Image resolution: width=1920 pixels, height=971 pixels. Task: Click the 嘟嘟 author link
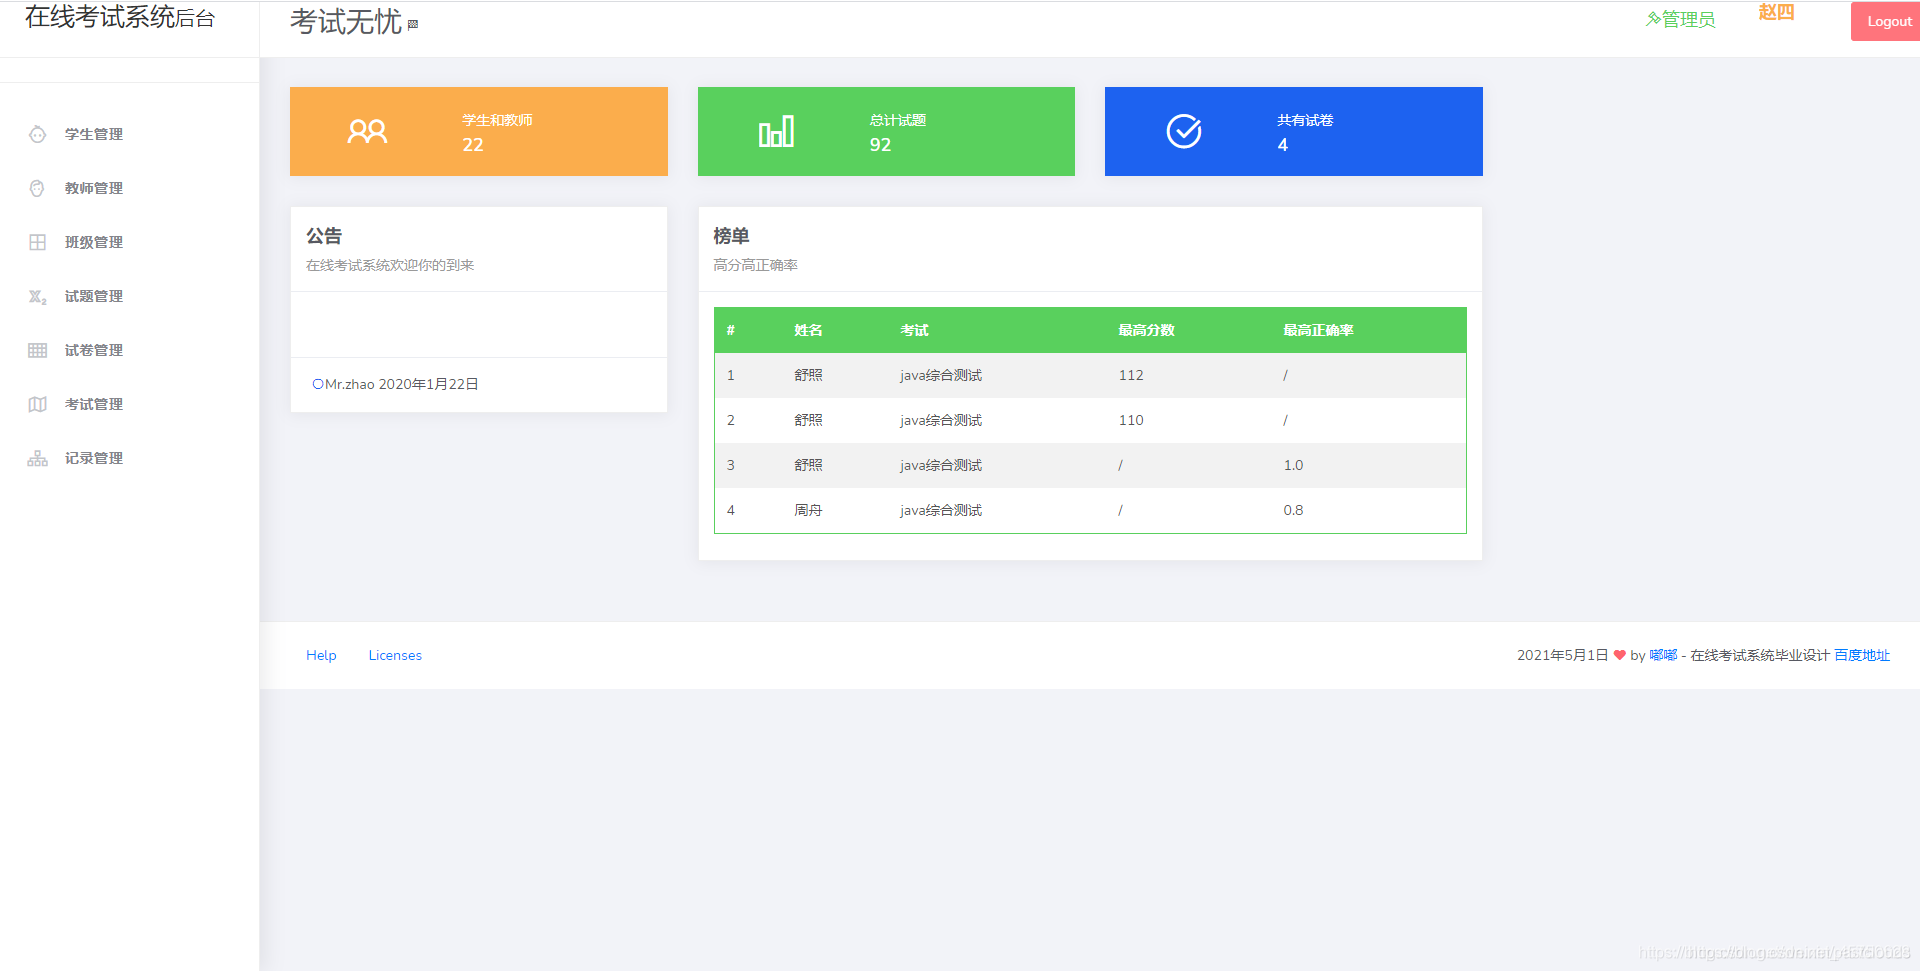pos(1663,655)
